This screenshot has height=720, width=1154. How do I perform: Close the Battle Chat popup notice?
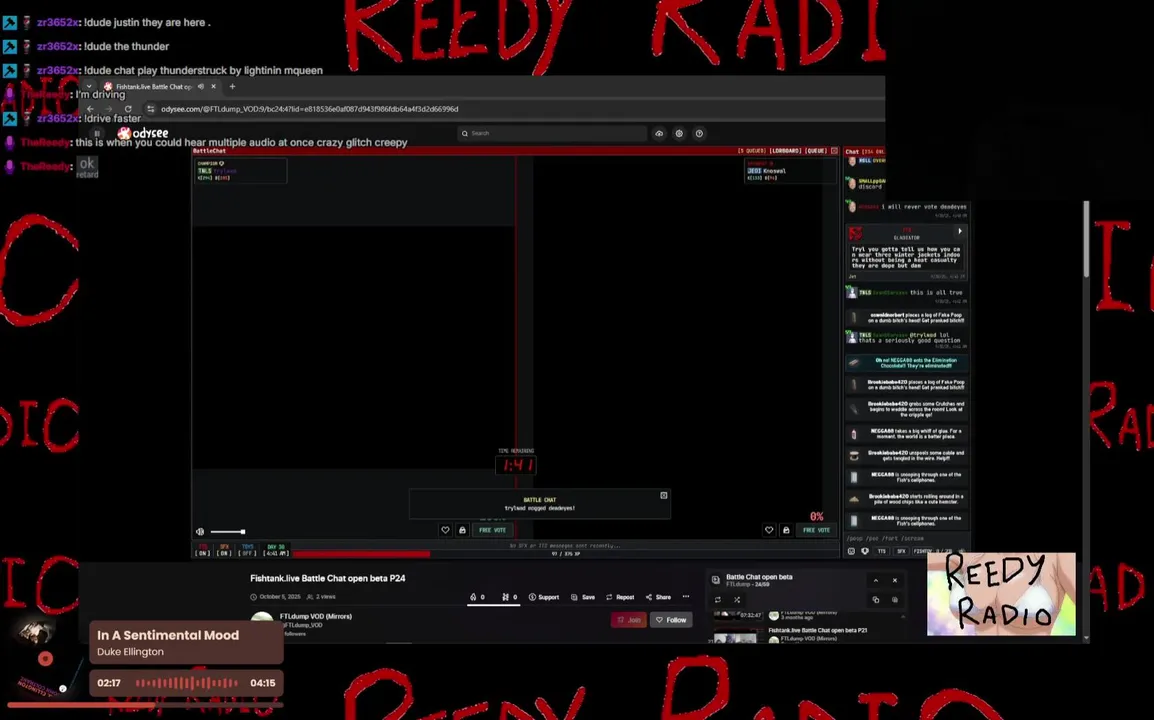coord(664,495)
